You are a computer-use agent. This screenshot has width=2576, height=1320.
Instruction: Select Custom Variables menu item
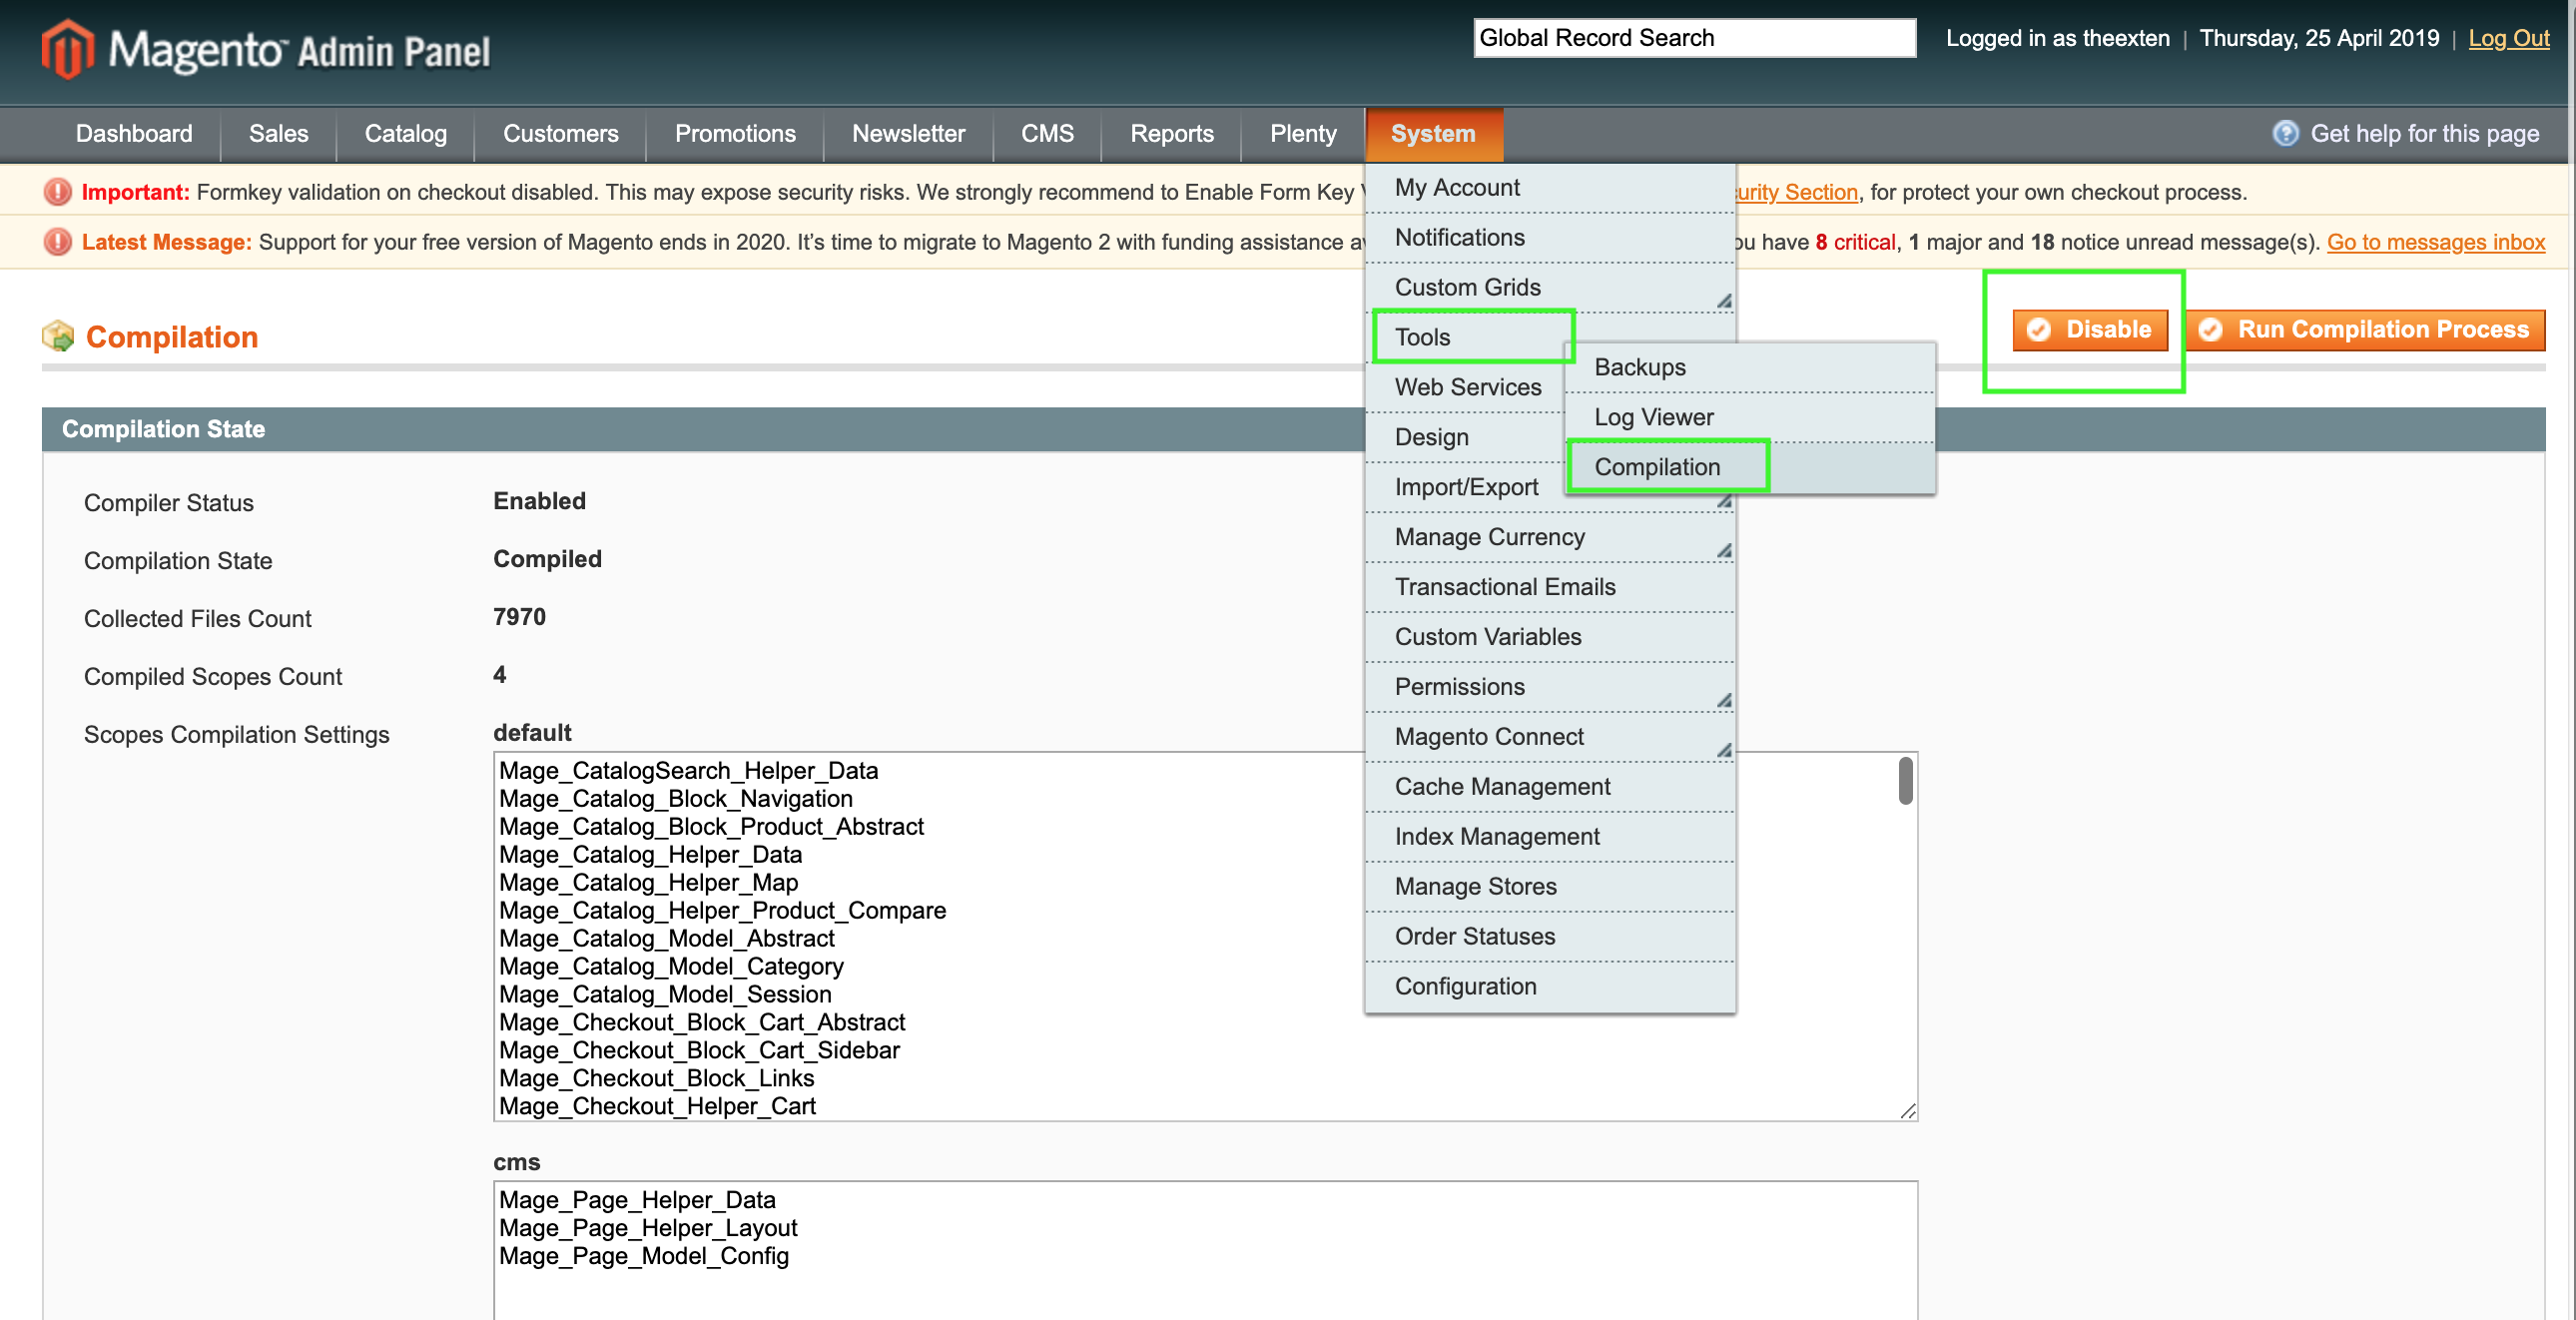(1549, 637)
